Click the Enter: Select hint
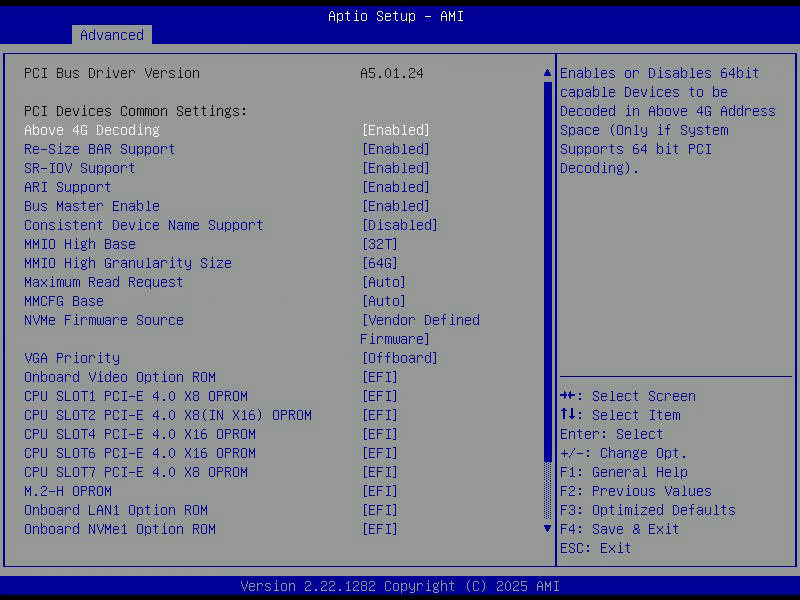This screenshot has width=800, height=600. click(611, 434)
